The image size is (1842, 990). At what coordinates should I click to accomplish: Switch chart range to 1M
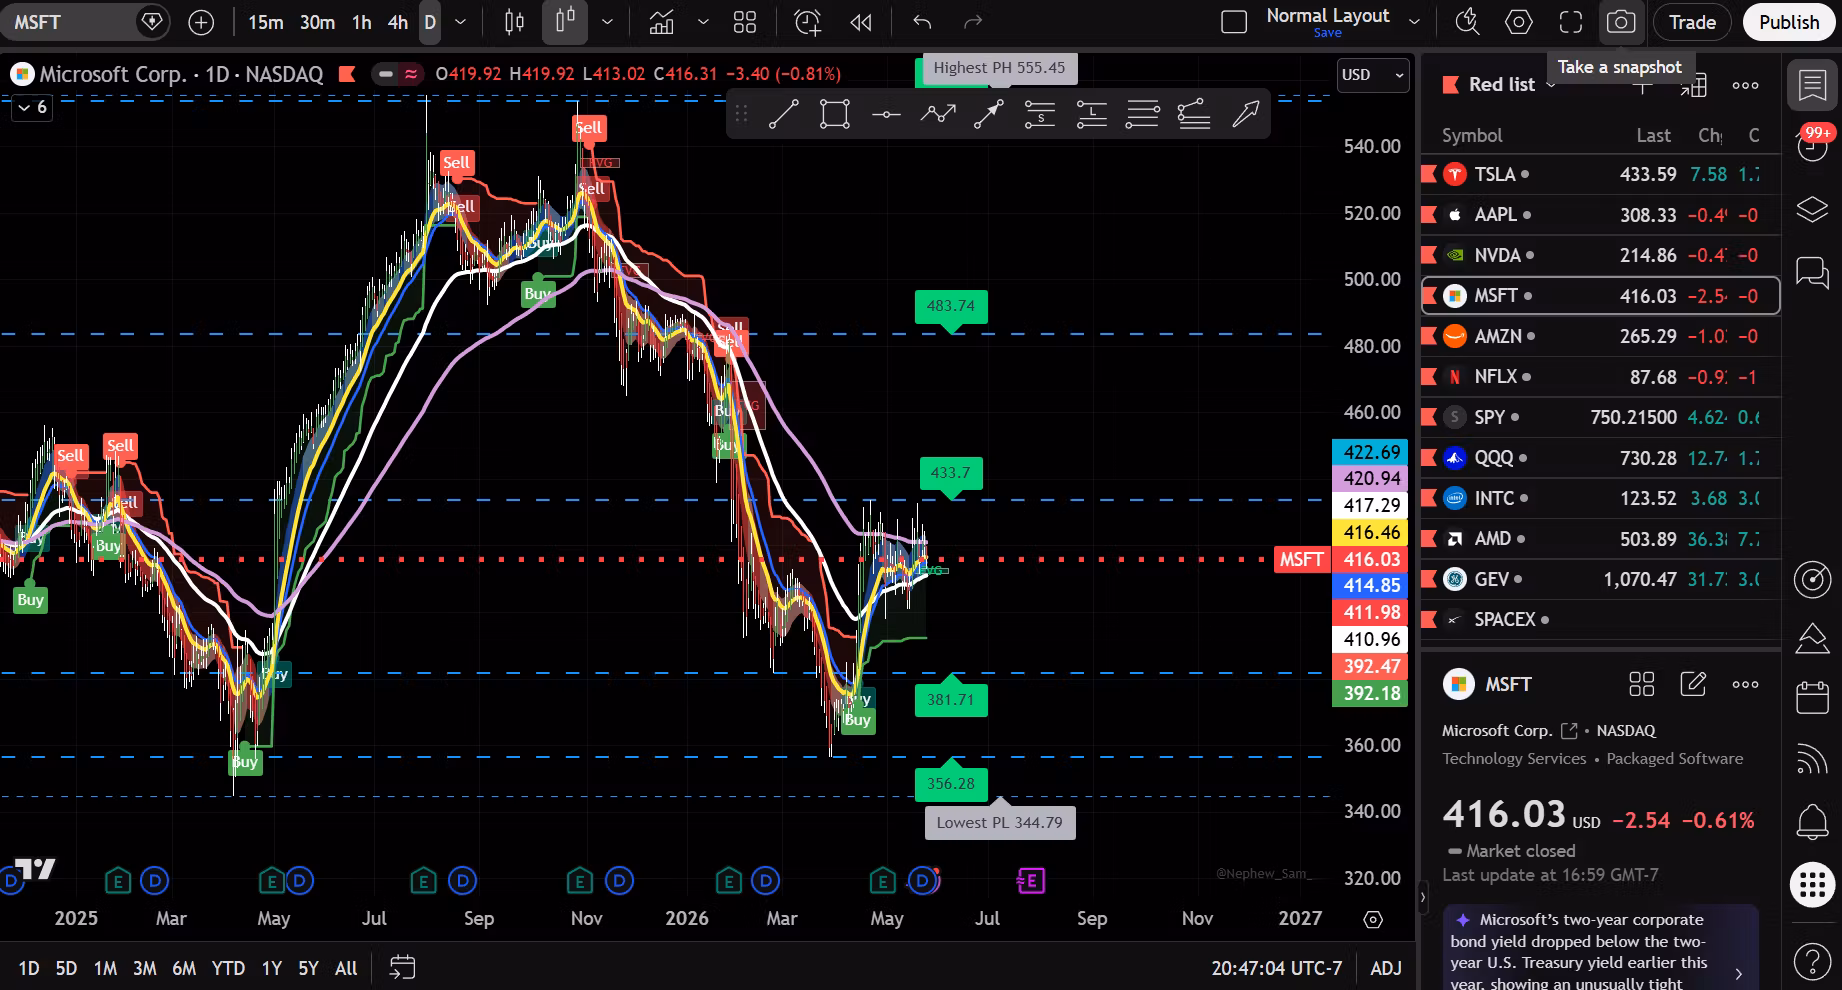click(105, 968)
